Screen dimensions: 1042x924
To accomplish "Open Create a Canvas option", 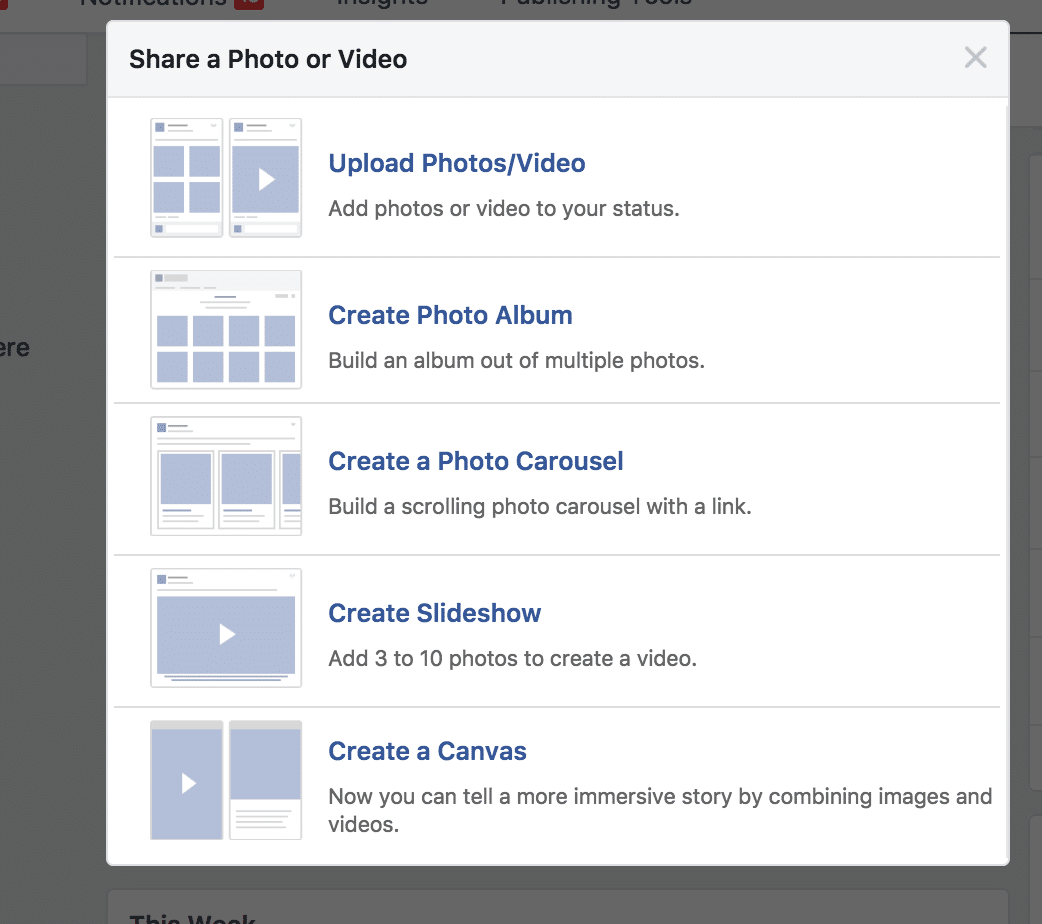I will pyautogui.click(x=427, y=751).
